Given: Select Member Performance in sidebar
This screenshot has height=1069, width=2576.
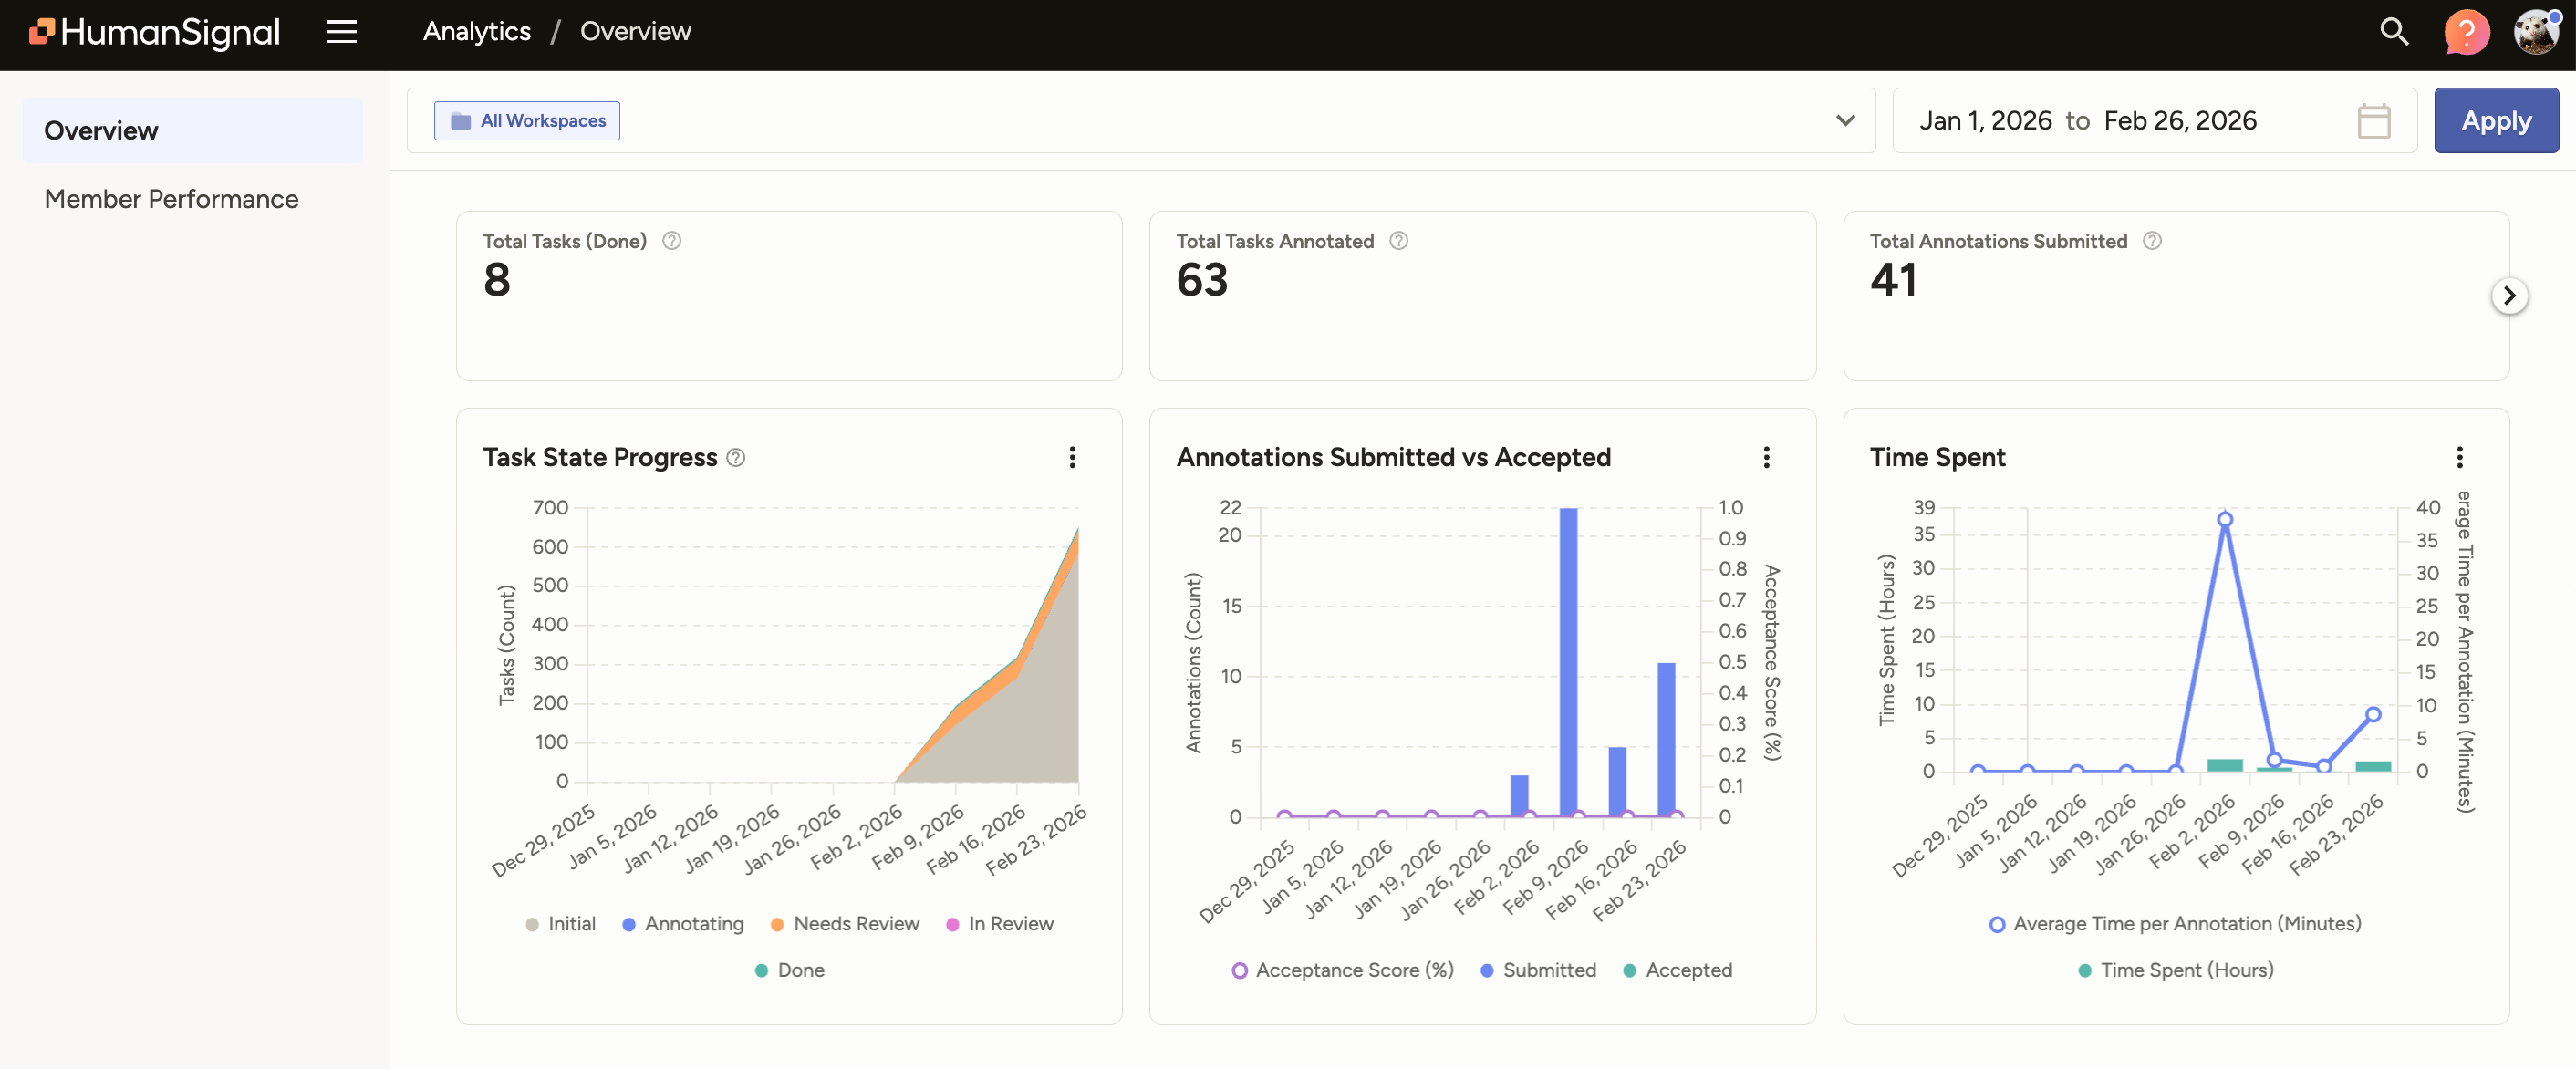Looking at the screenshot, I should pyautogui.click(x=171, y=199).
